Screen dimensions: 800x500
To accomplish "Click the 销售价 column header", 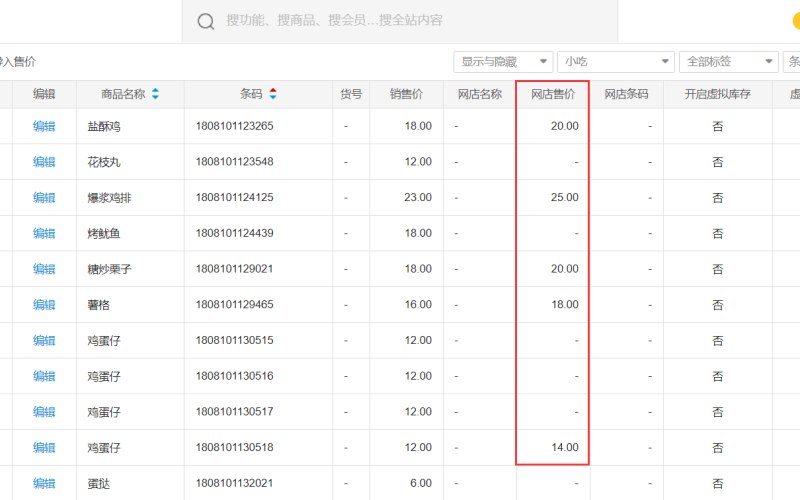I will tap(407, 94).
